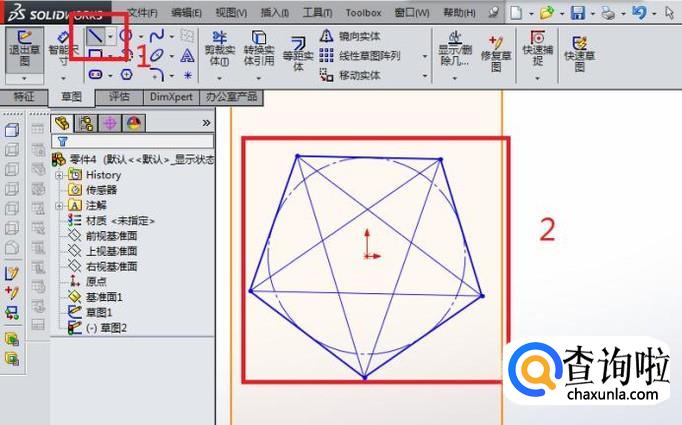
Task: Click 转换实体引用 Convert Entities tool
Action: pos(259,49)
